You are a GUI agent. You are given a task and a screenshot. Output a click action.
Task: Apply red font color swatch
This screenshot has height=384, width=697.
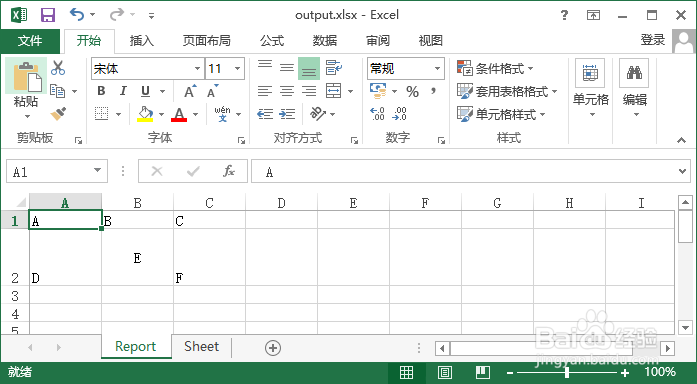[179, 114]
